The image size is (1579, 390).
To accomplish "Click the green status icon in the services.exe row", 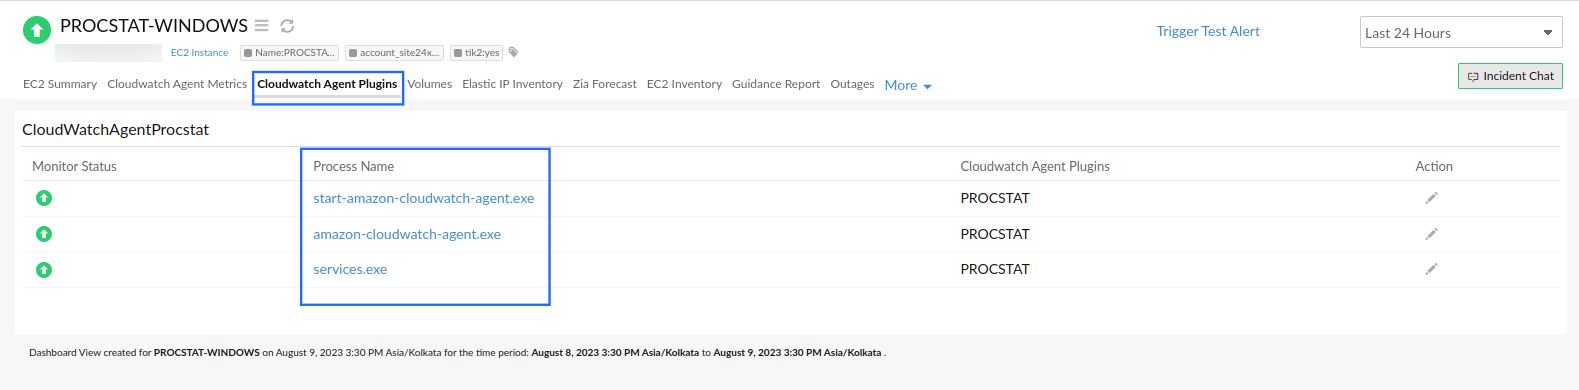I will 44,270.
